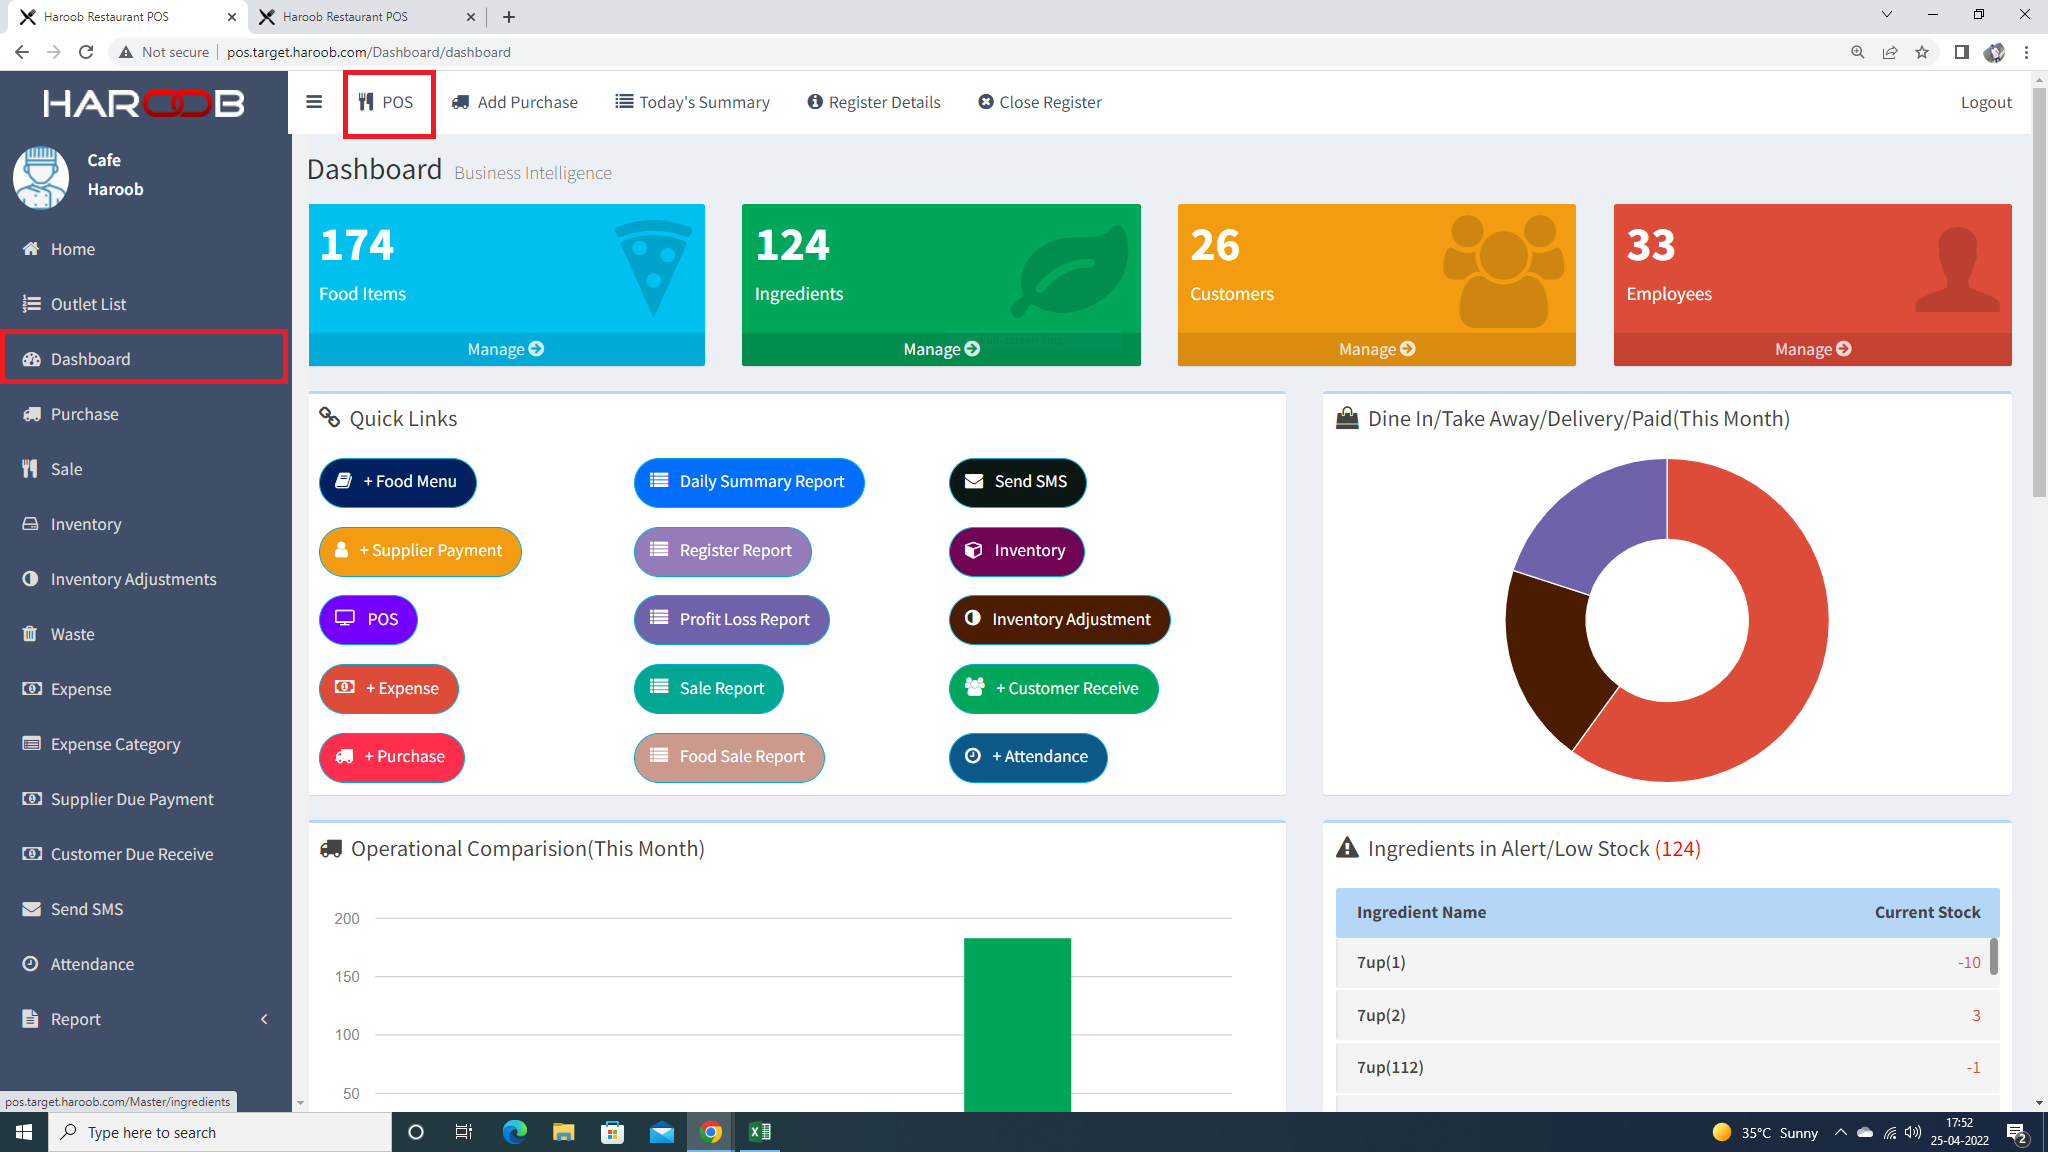2048x1152 pixels.
Task: Click the low stock table scrollbar
Action: (1994, 956)
